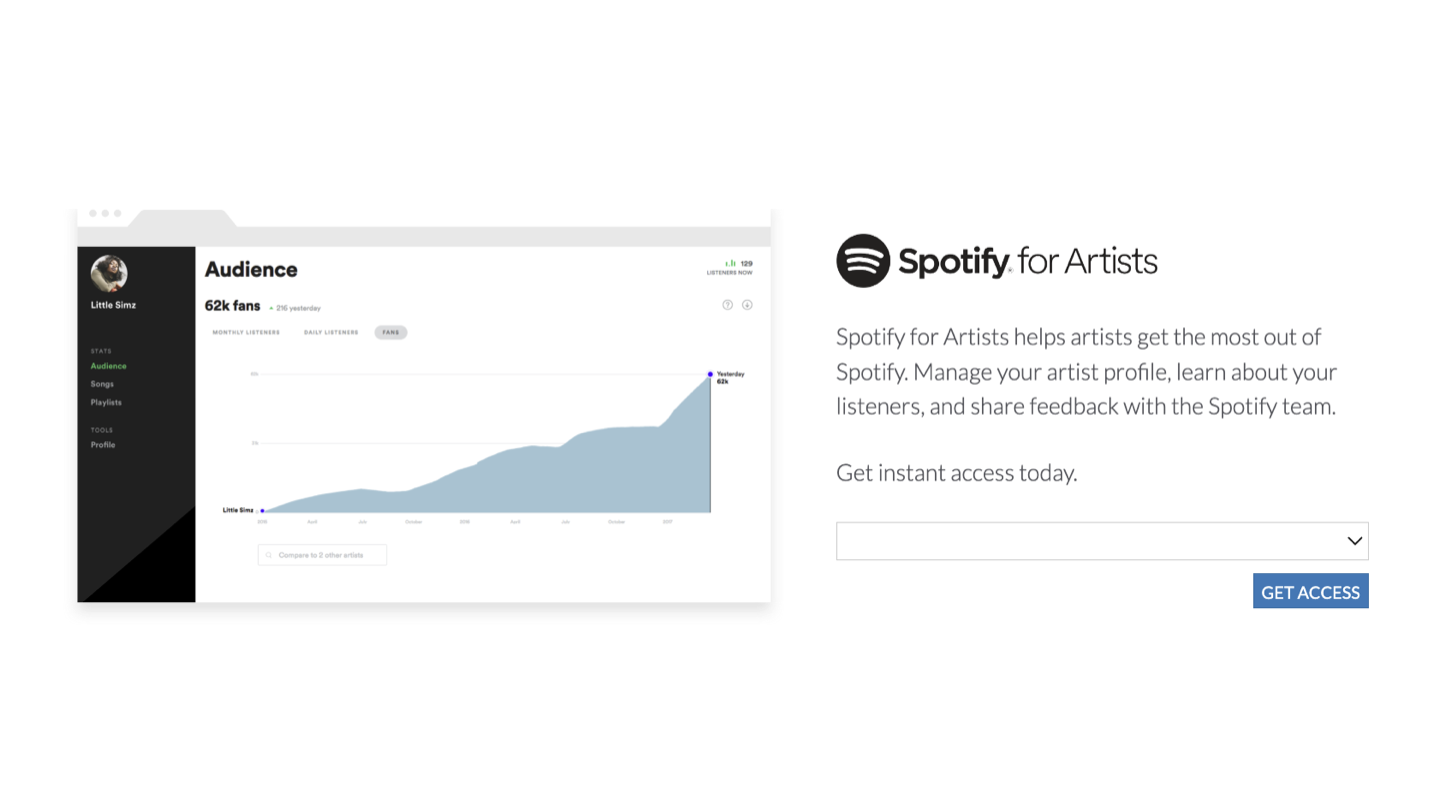
Task: Click the green listeners-now bars icon
Action: pyautogui.click(x=731, y=263)
